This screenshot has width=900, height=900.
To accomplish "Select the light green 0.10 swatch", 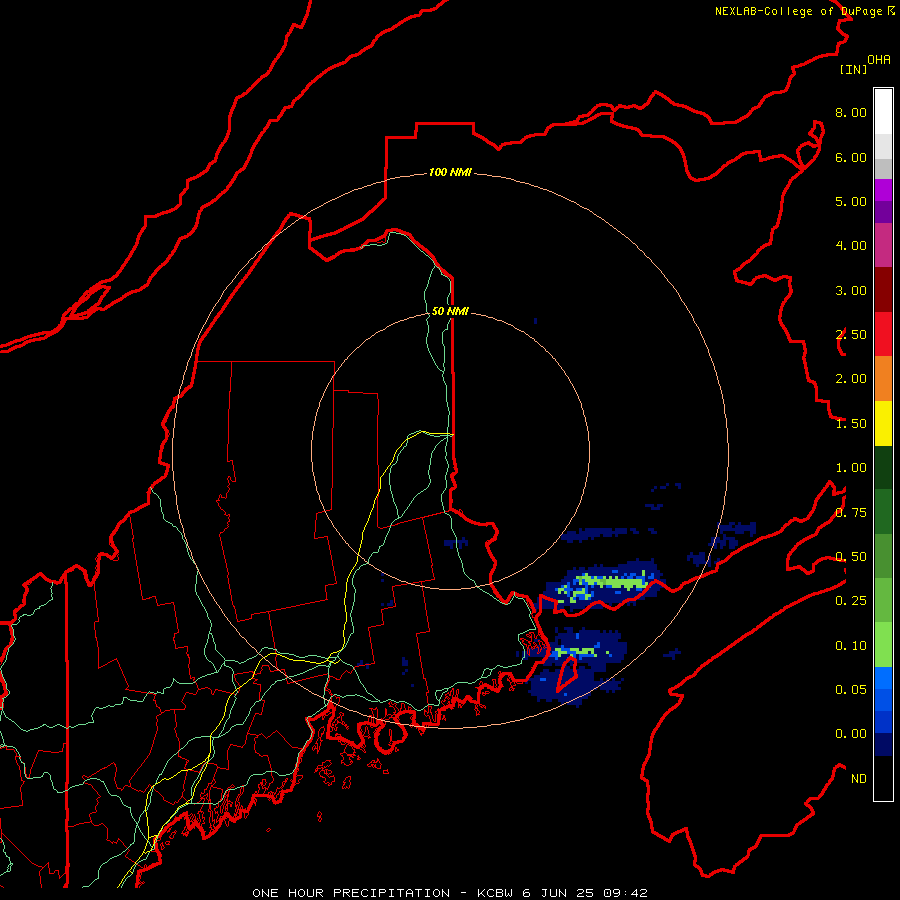I will (883, 645).
